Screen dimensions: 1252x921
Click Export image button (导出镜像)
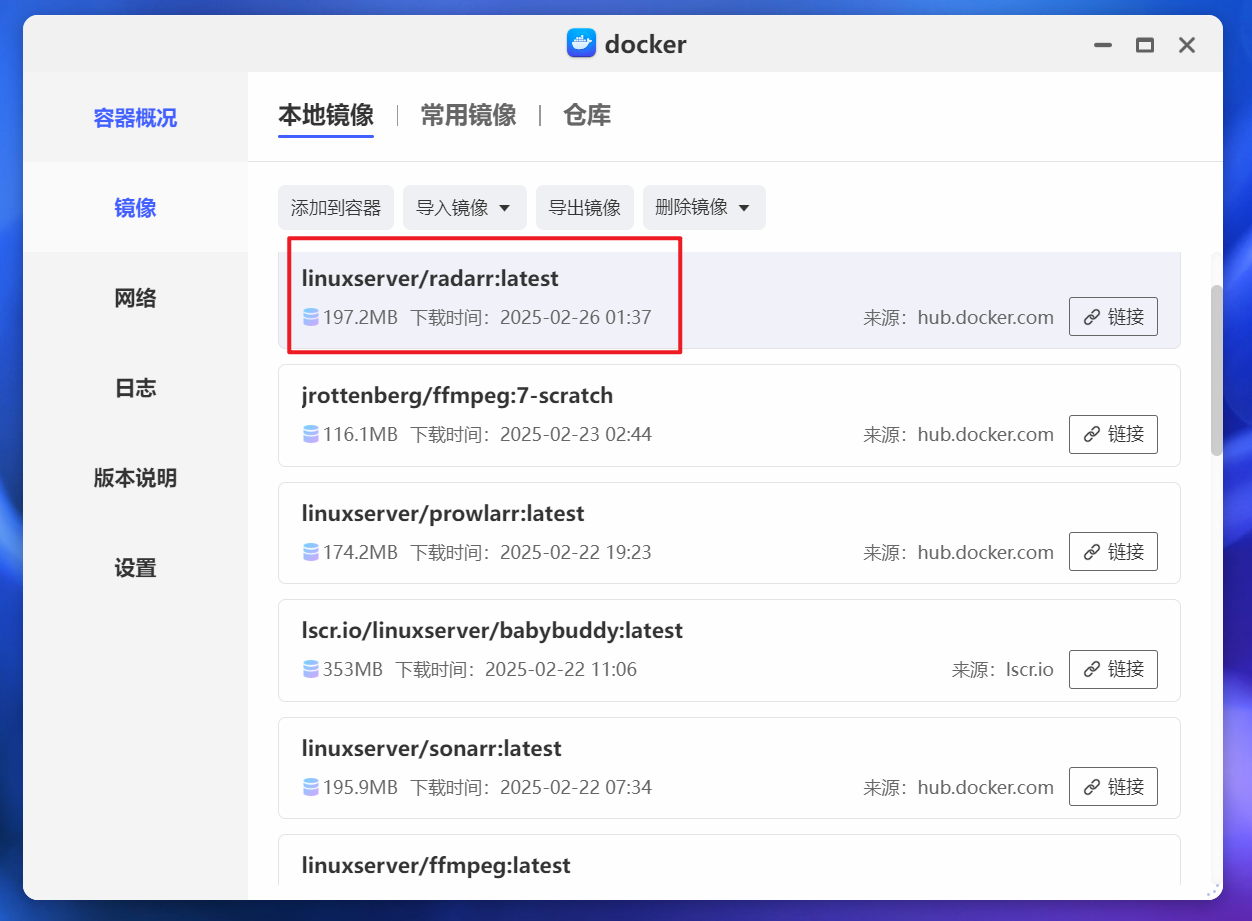pyautogui.click(x=585, y=208)
